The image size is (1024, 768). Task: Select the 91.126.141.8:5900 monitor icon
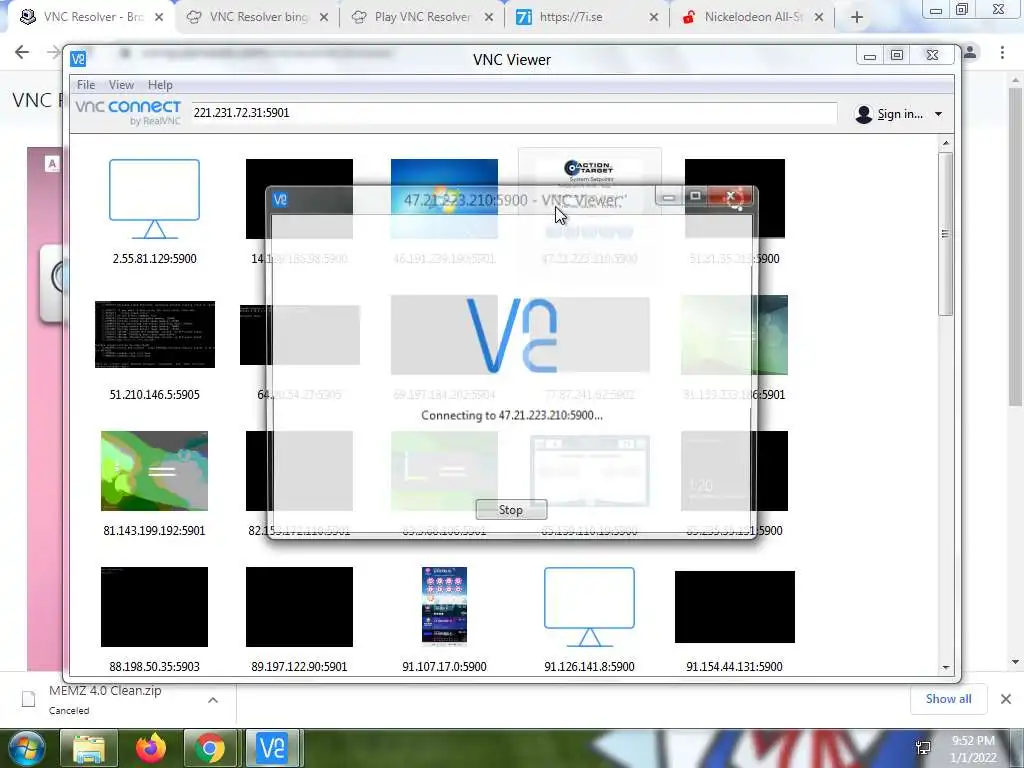589,607
